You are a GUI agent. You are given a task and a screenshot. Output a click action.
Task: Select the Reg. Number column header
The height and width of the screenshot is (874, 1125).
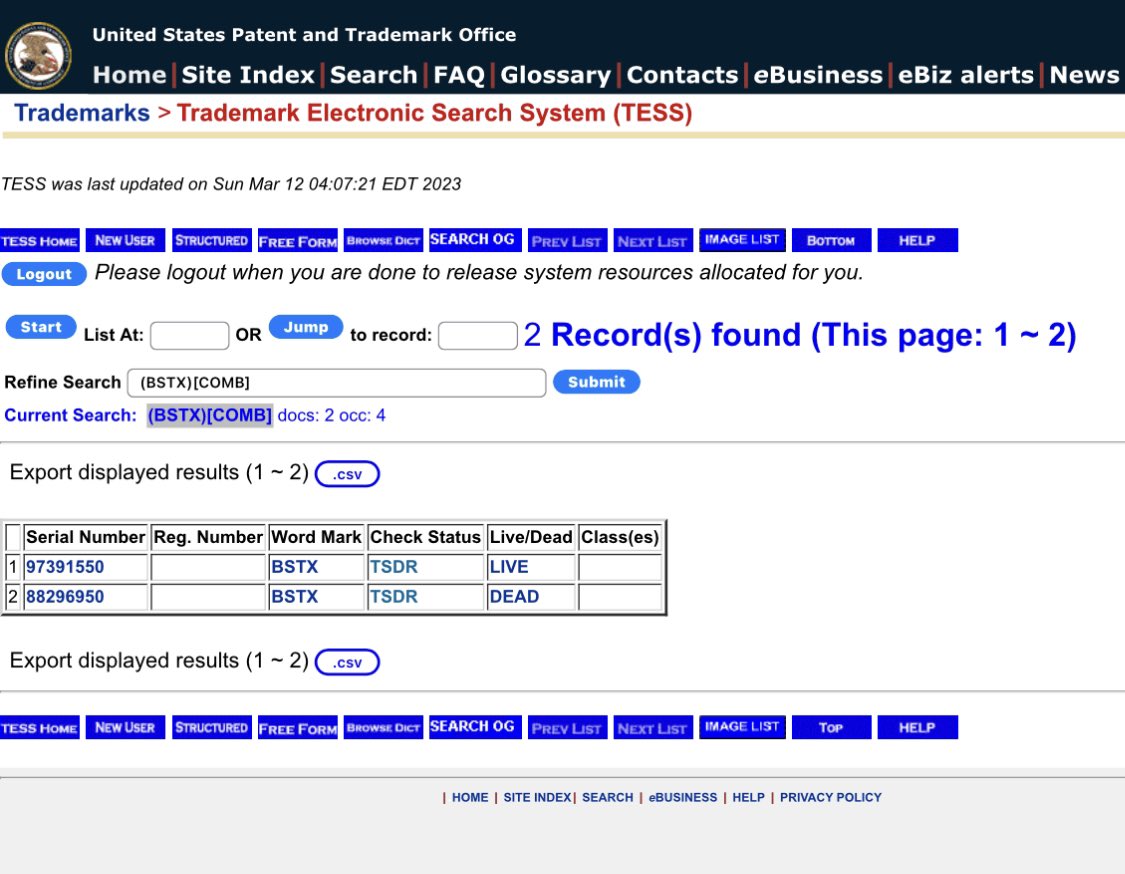pyautogui.click(x=208, y=537)
